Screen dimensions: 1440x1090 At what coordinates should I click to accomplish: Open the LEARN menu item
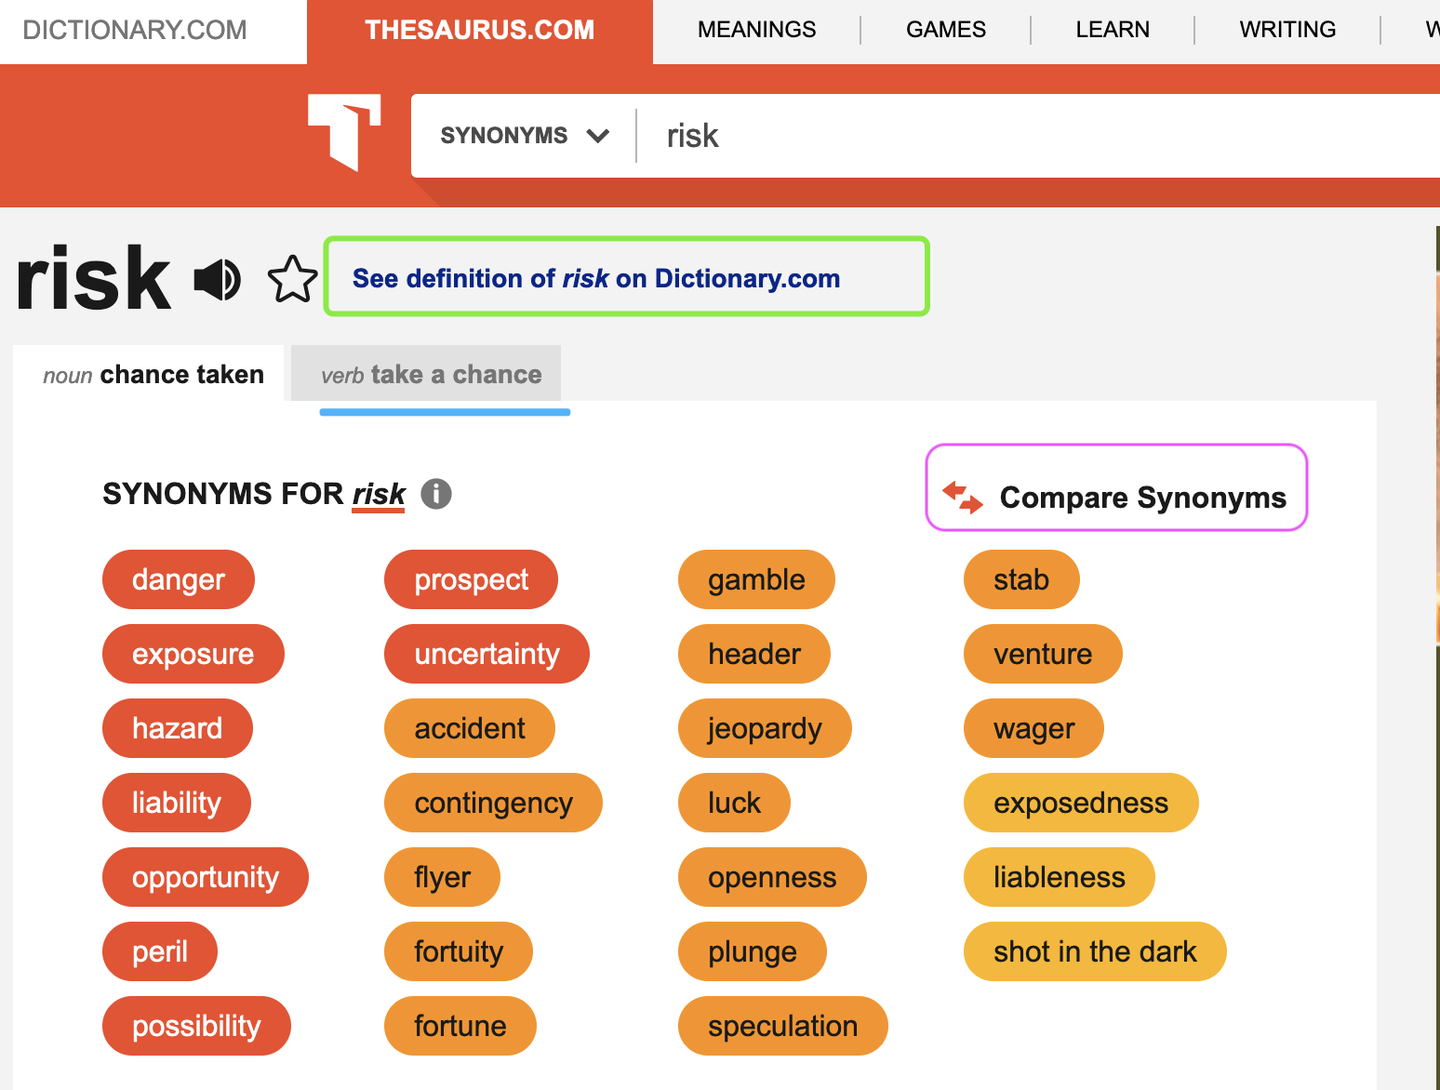tap(1112, 29)
